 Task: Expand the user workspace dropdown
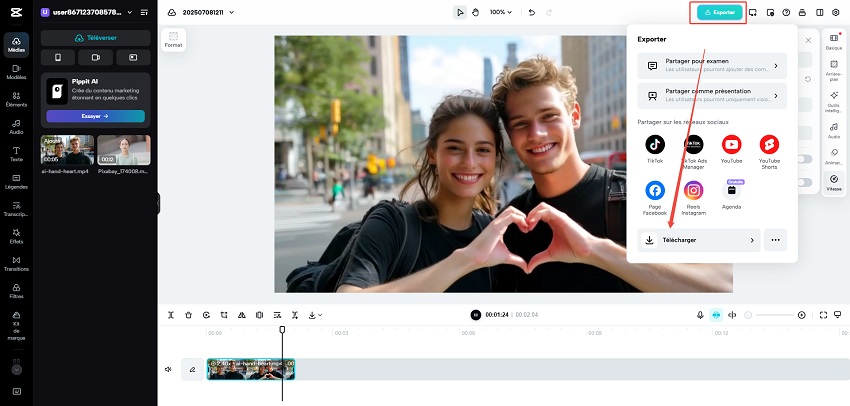click(x=130, y=12)
